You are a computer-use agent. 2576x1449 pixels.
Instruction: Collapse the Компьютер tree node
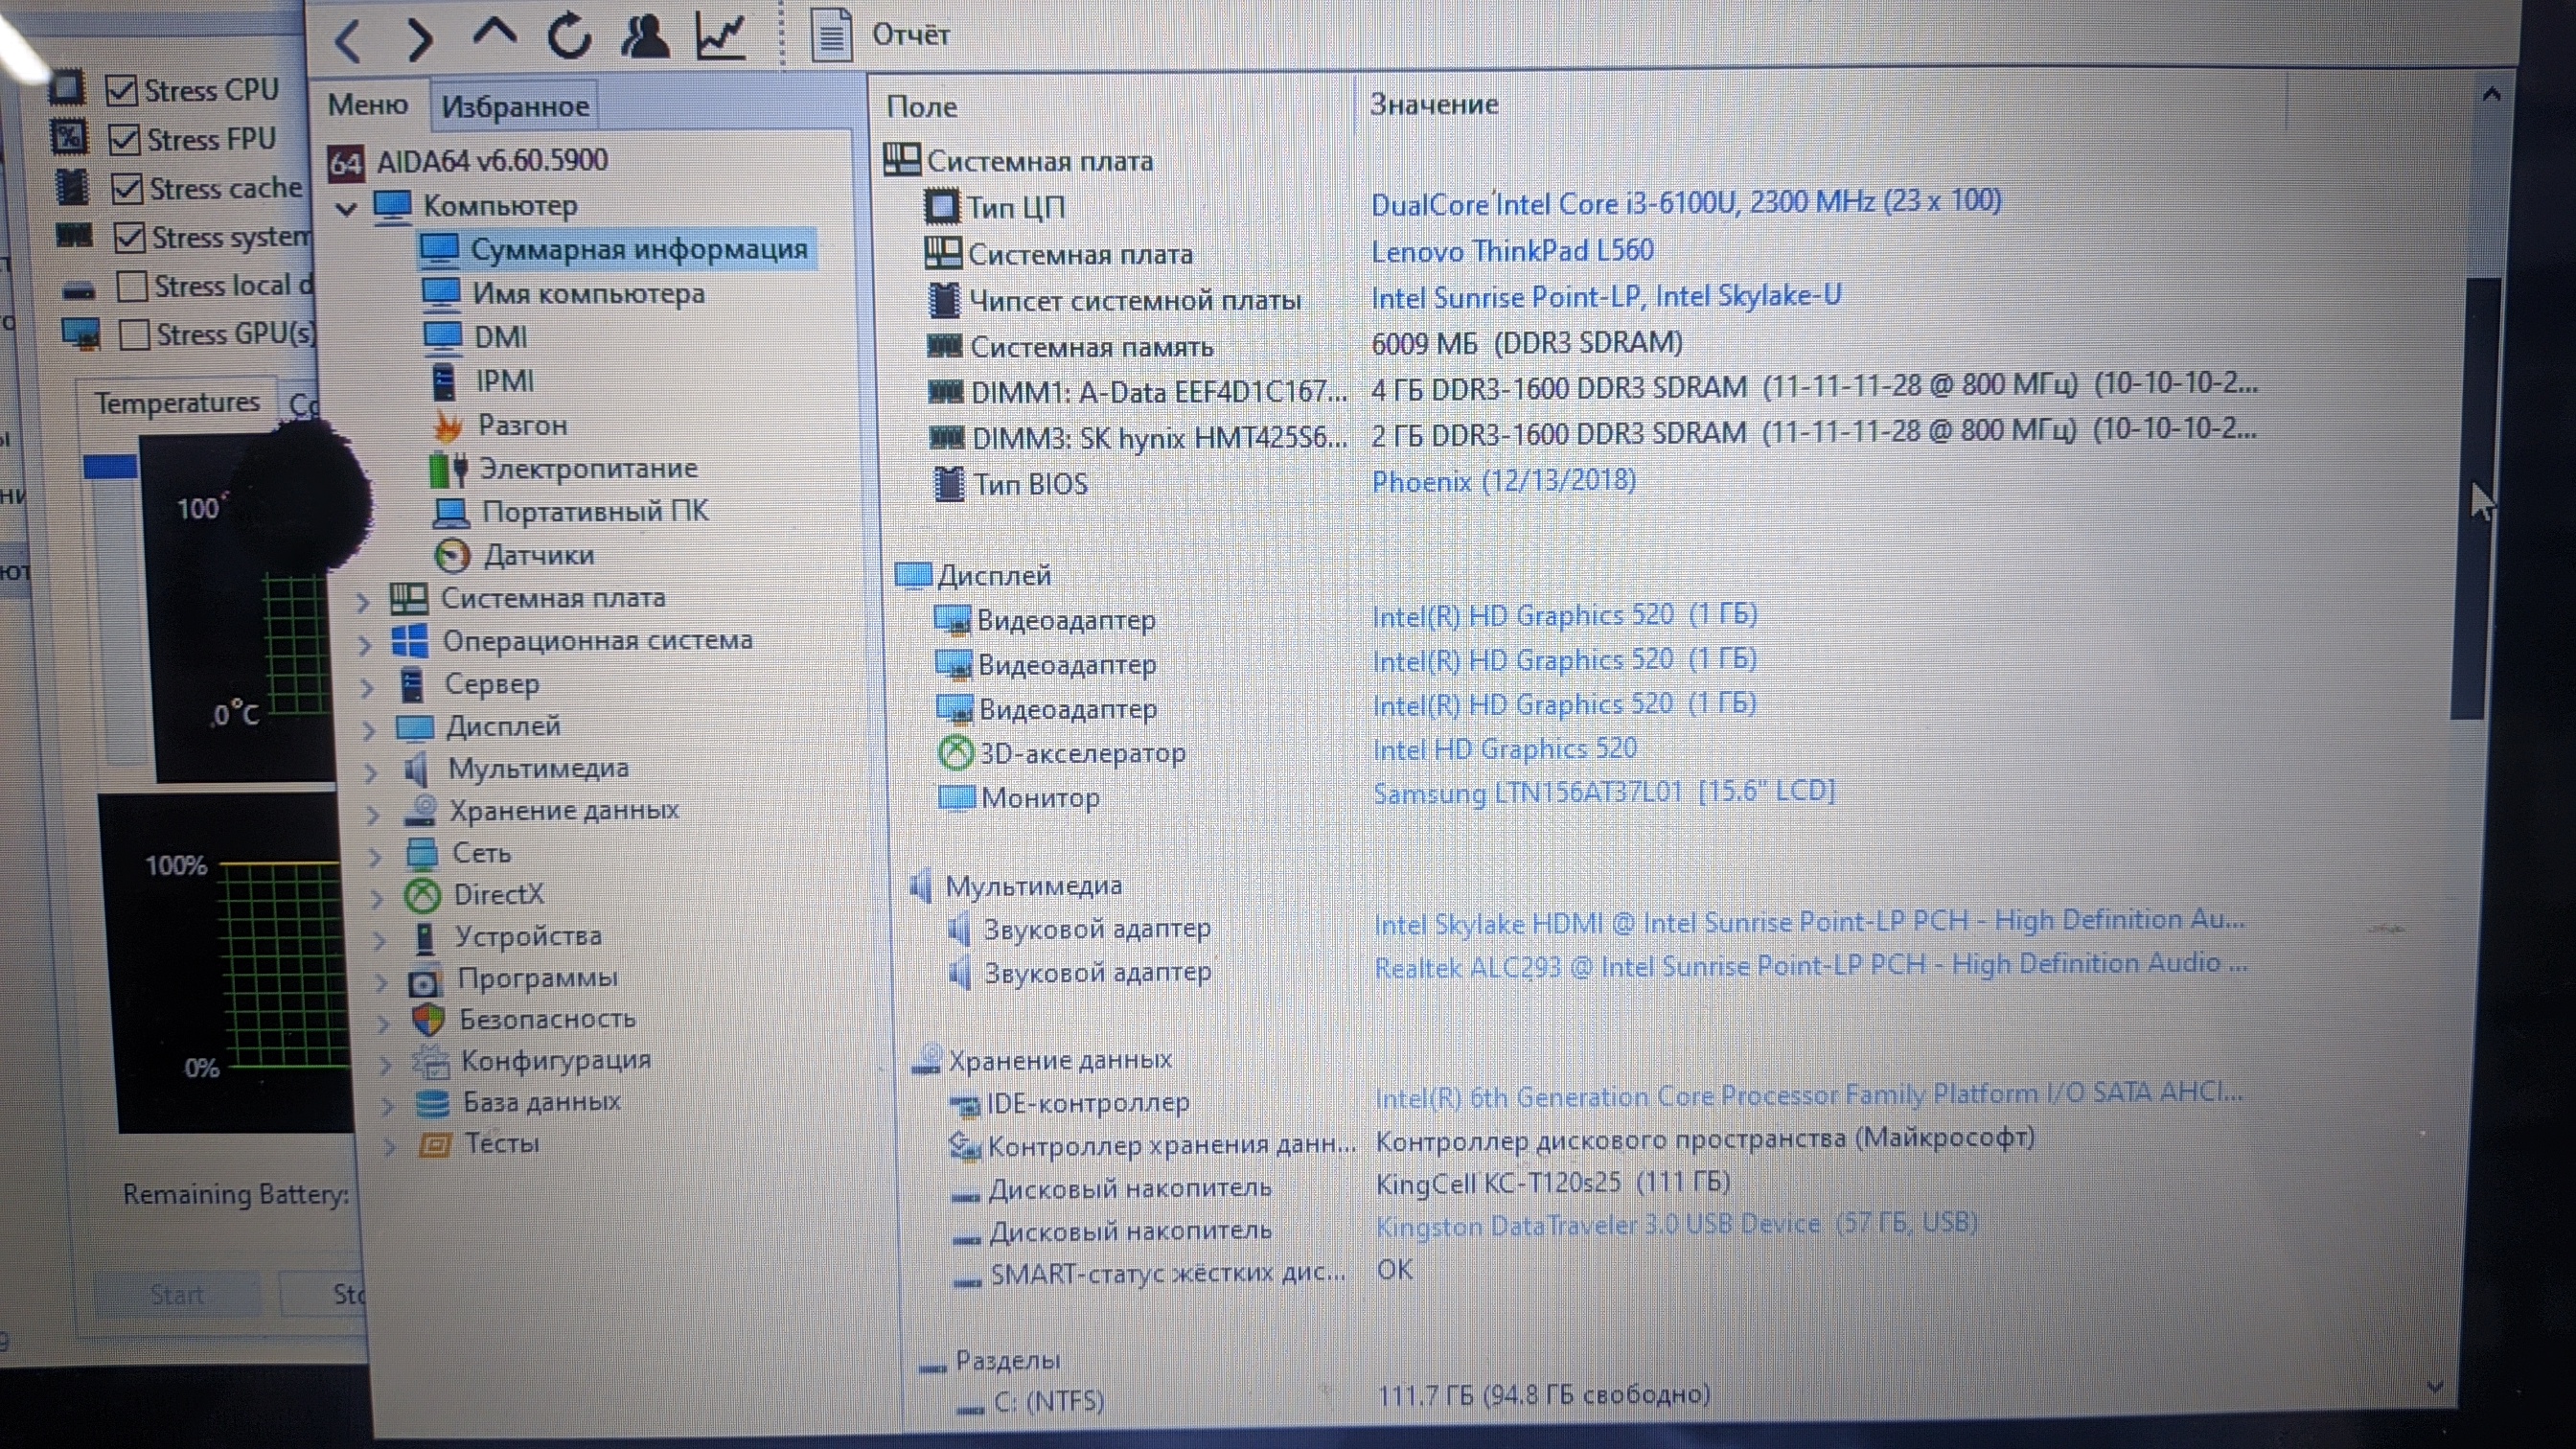(x=347, y=209)
